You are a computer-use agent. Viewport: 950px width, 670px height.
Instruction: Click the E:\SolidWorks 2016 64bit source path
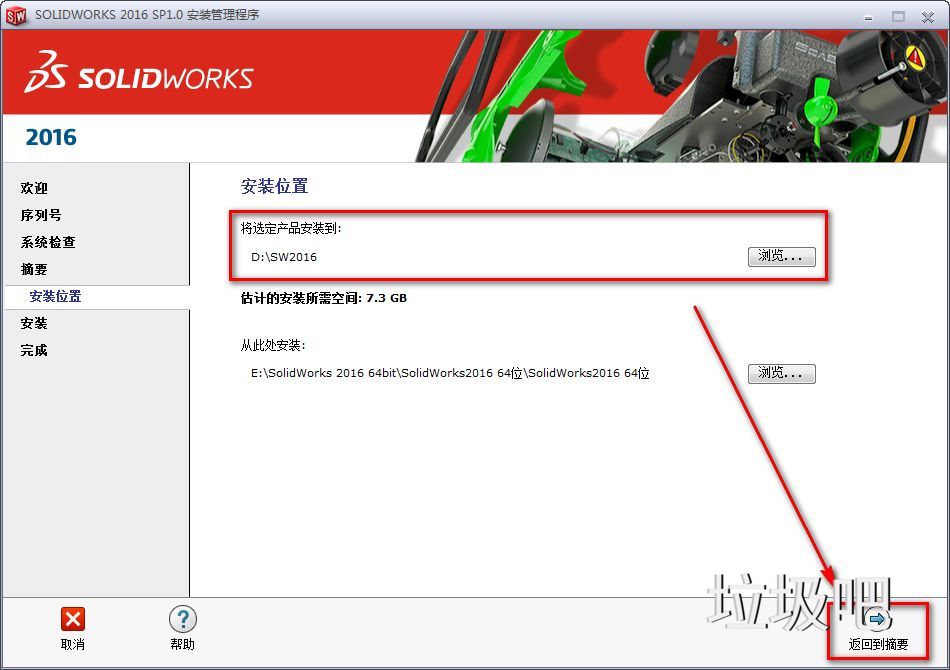pyautogui.click(x=450, y=373)
